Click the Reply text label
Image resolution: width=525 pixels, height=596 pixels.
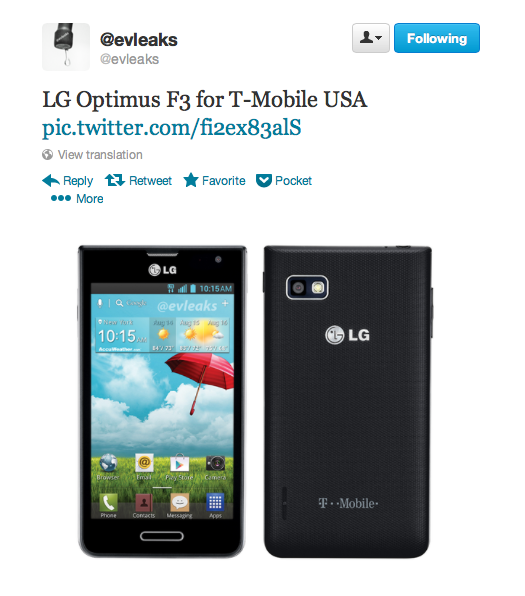point(78,181)
